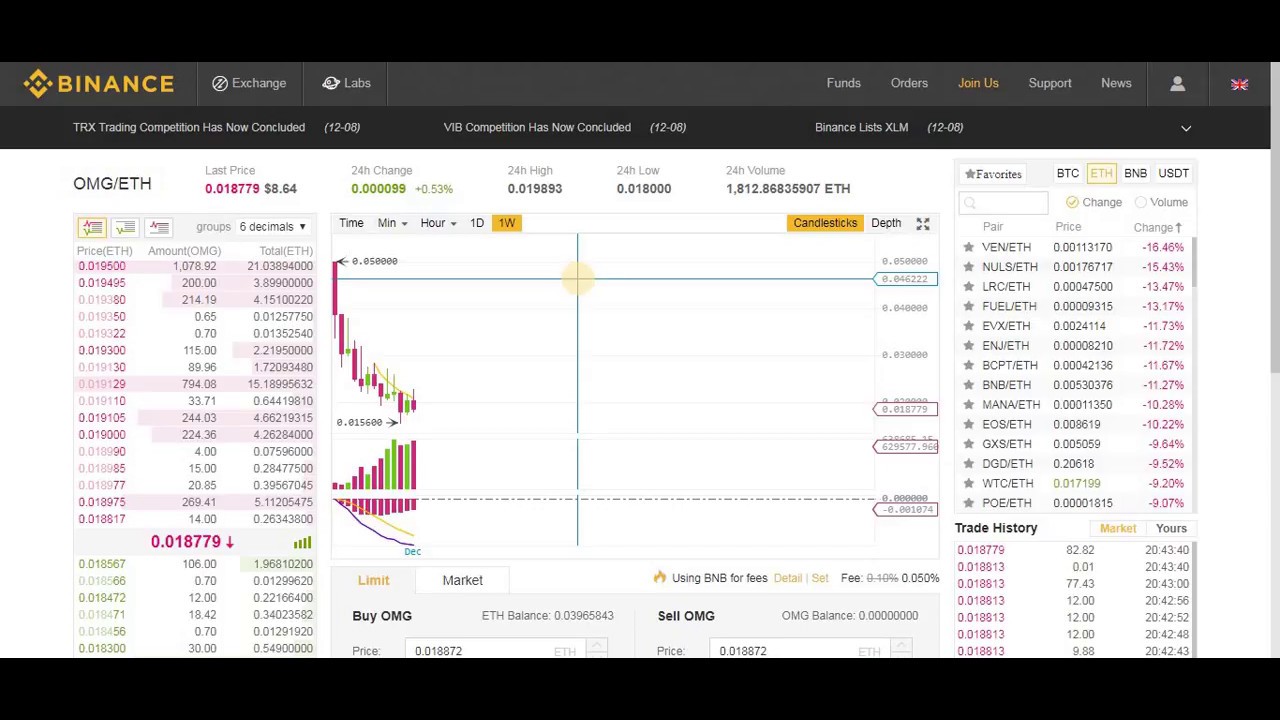
Task: Open the UK flag language selector
Action: [1239, 85]
